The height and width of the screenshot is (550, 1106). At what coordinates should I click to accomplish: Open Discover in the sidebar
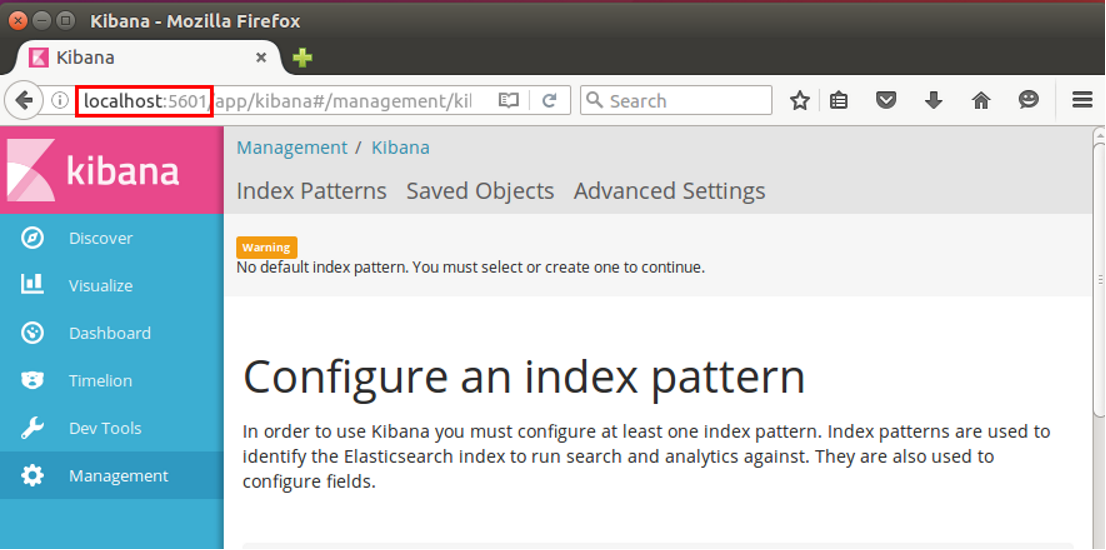[111, 238]
